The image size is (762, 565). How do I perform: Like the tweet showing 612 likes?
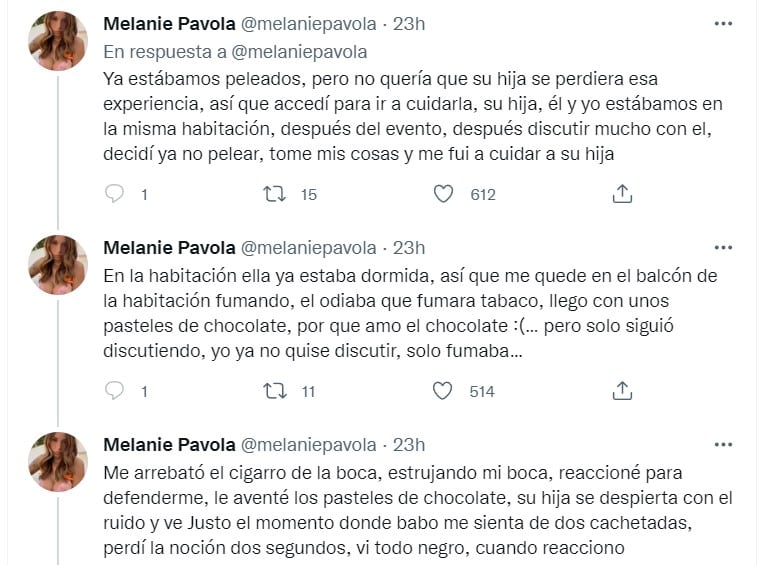pyautogui.click(x=443, y=195)
